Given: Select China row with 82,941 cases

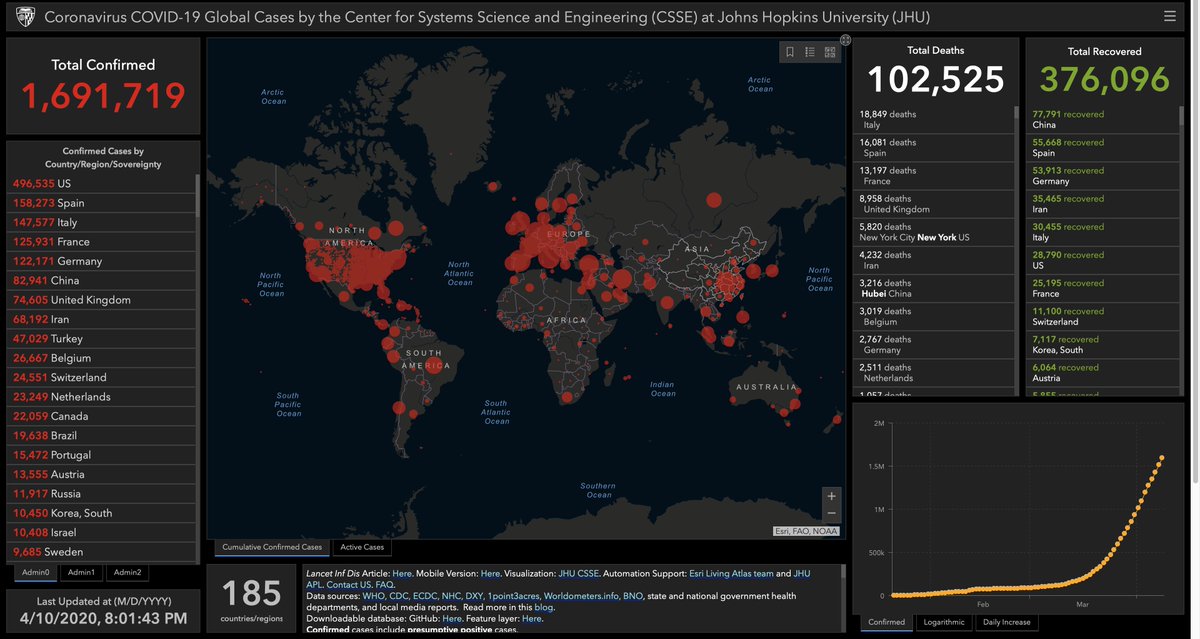Looking at the screenshot, I should 102,281.
